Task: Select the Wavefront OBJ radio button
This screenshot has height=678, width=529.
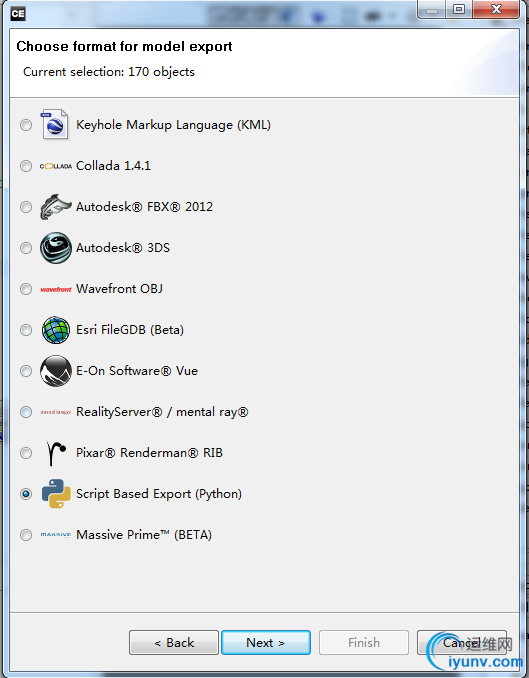Action: 26,289
